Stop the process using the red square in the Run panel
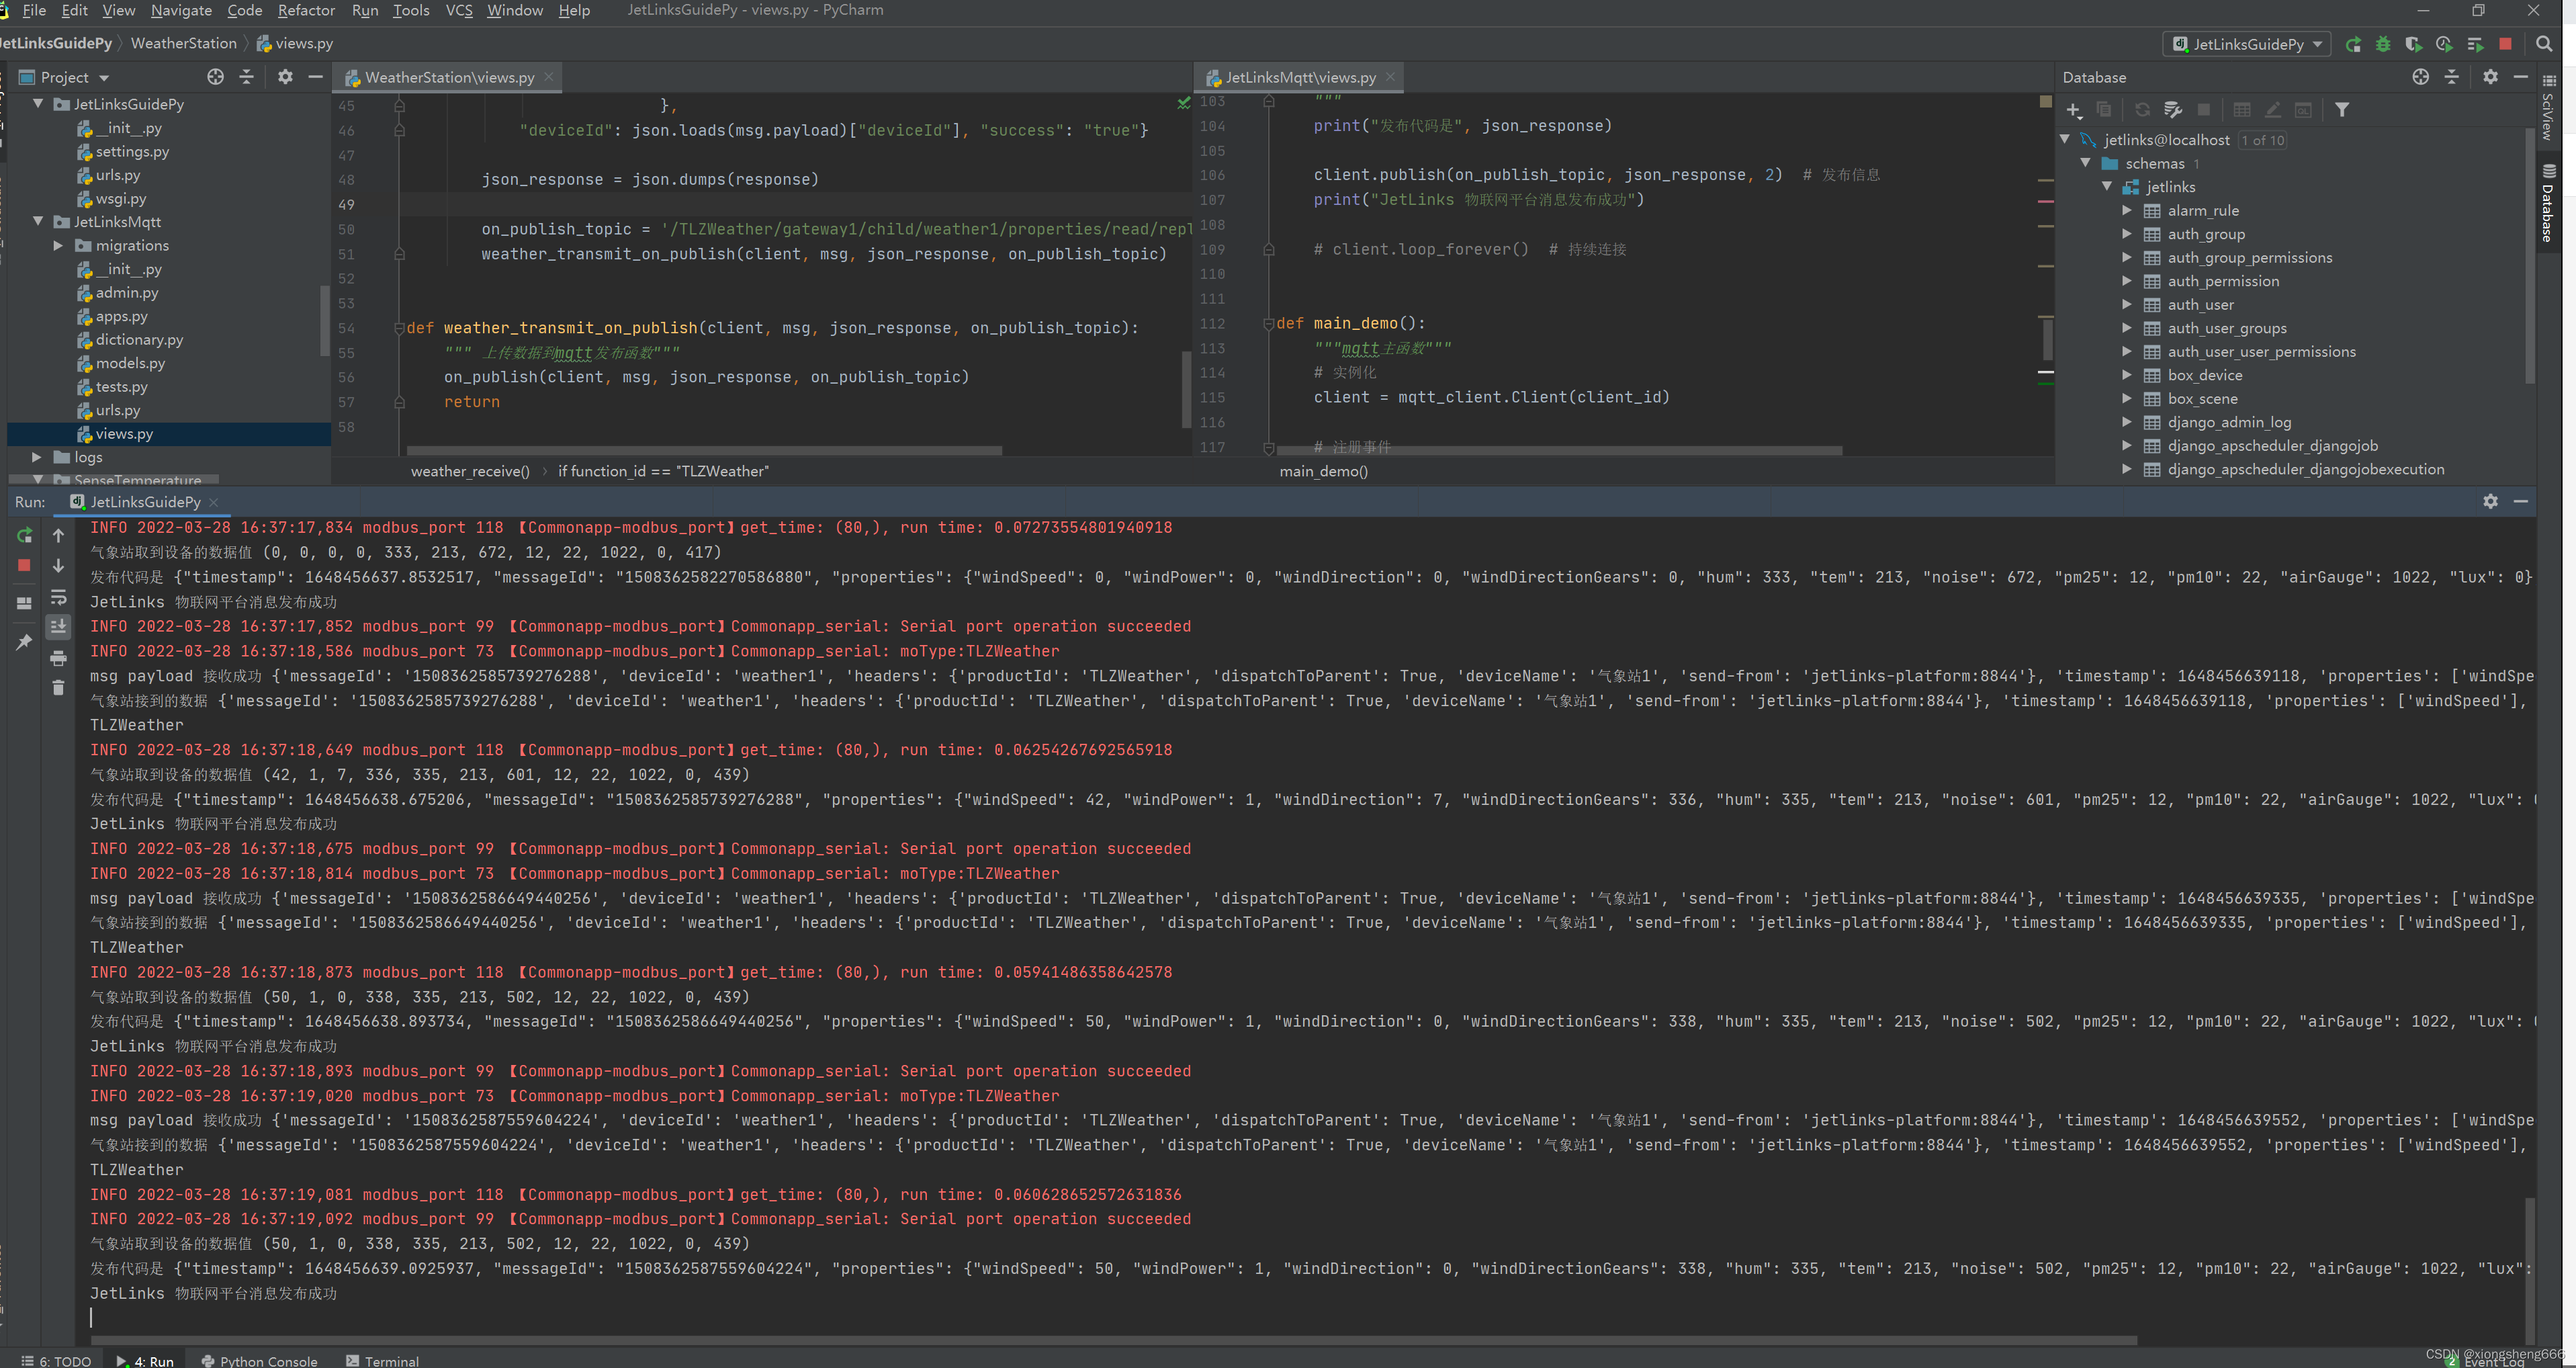 (24, 565)
